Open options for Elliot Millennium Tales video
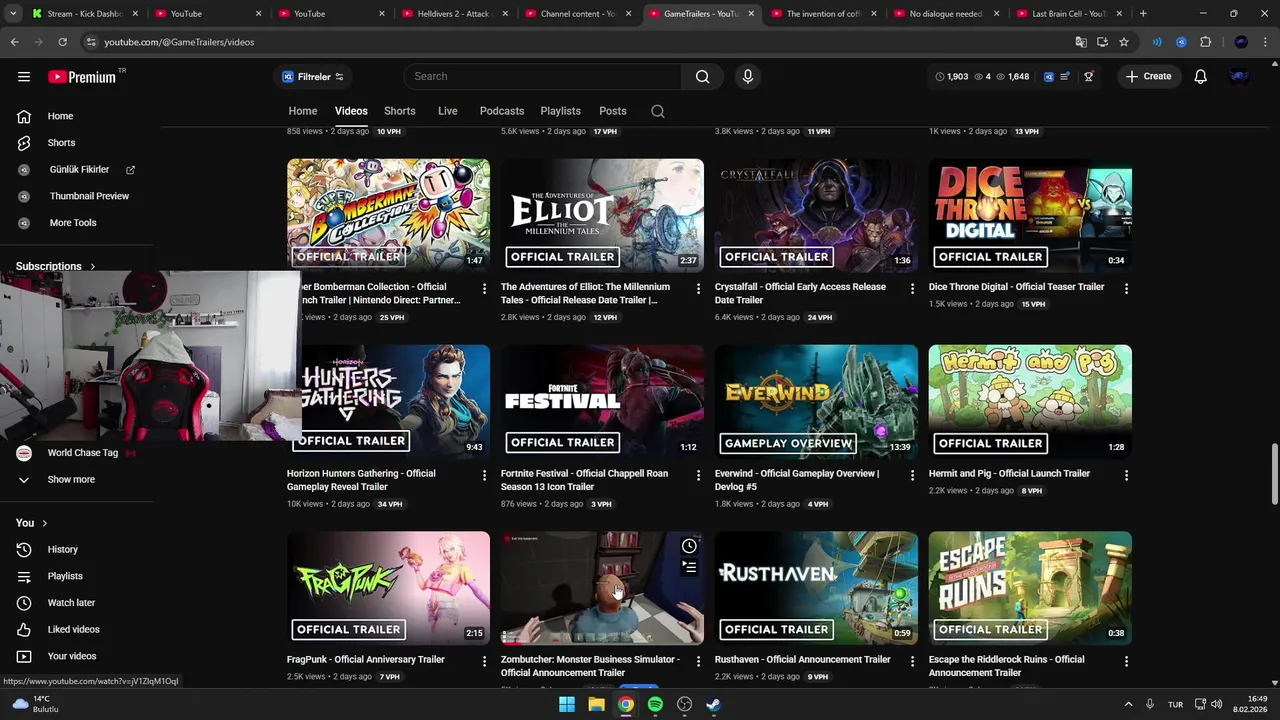Viewport: 1280px width, 720px height. point(698,288)
